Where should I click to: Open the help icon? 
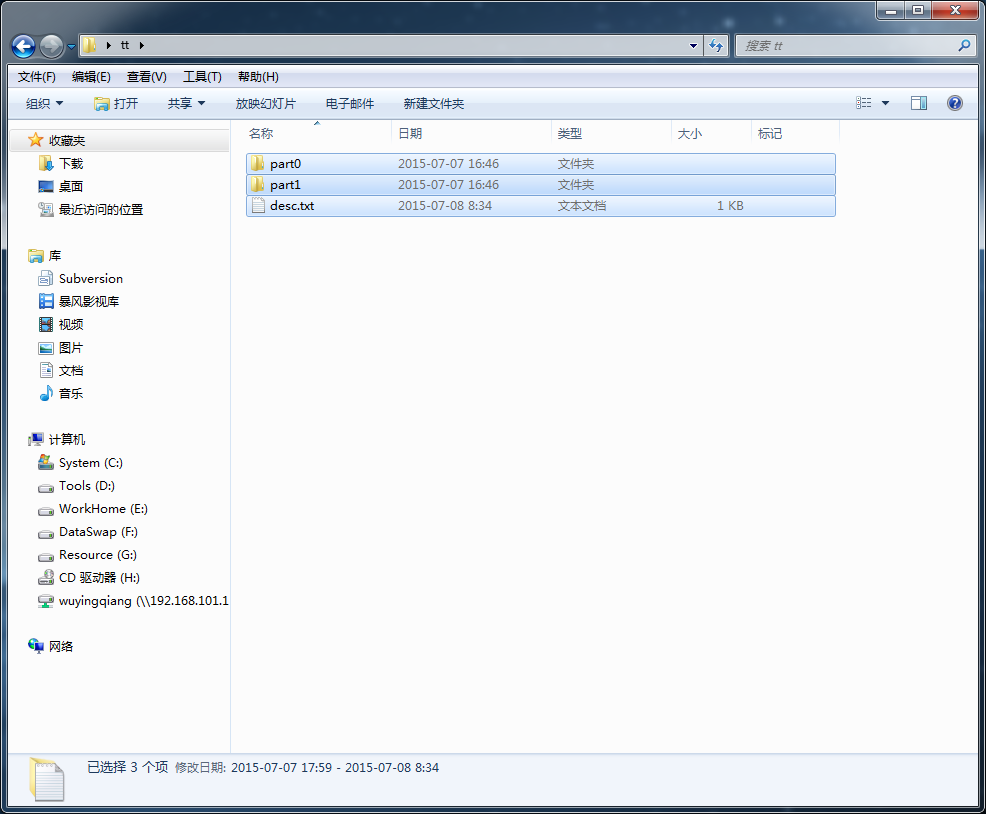click(955, 103)
